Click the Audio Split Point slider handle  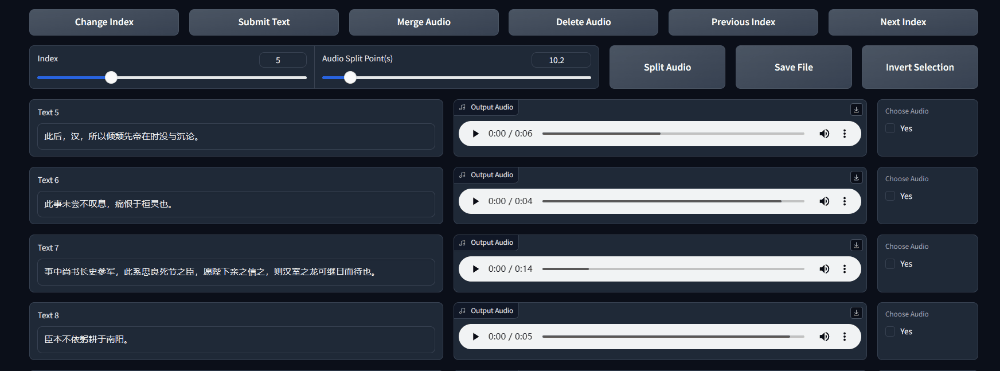click(350, 78)
